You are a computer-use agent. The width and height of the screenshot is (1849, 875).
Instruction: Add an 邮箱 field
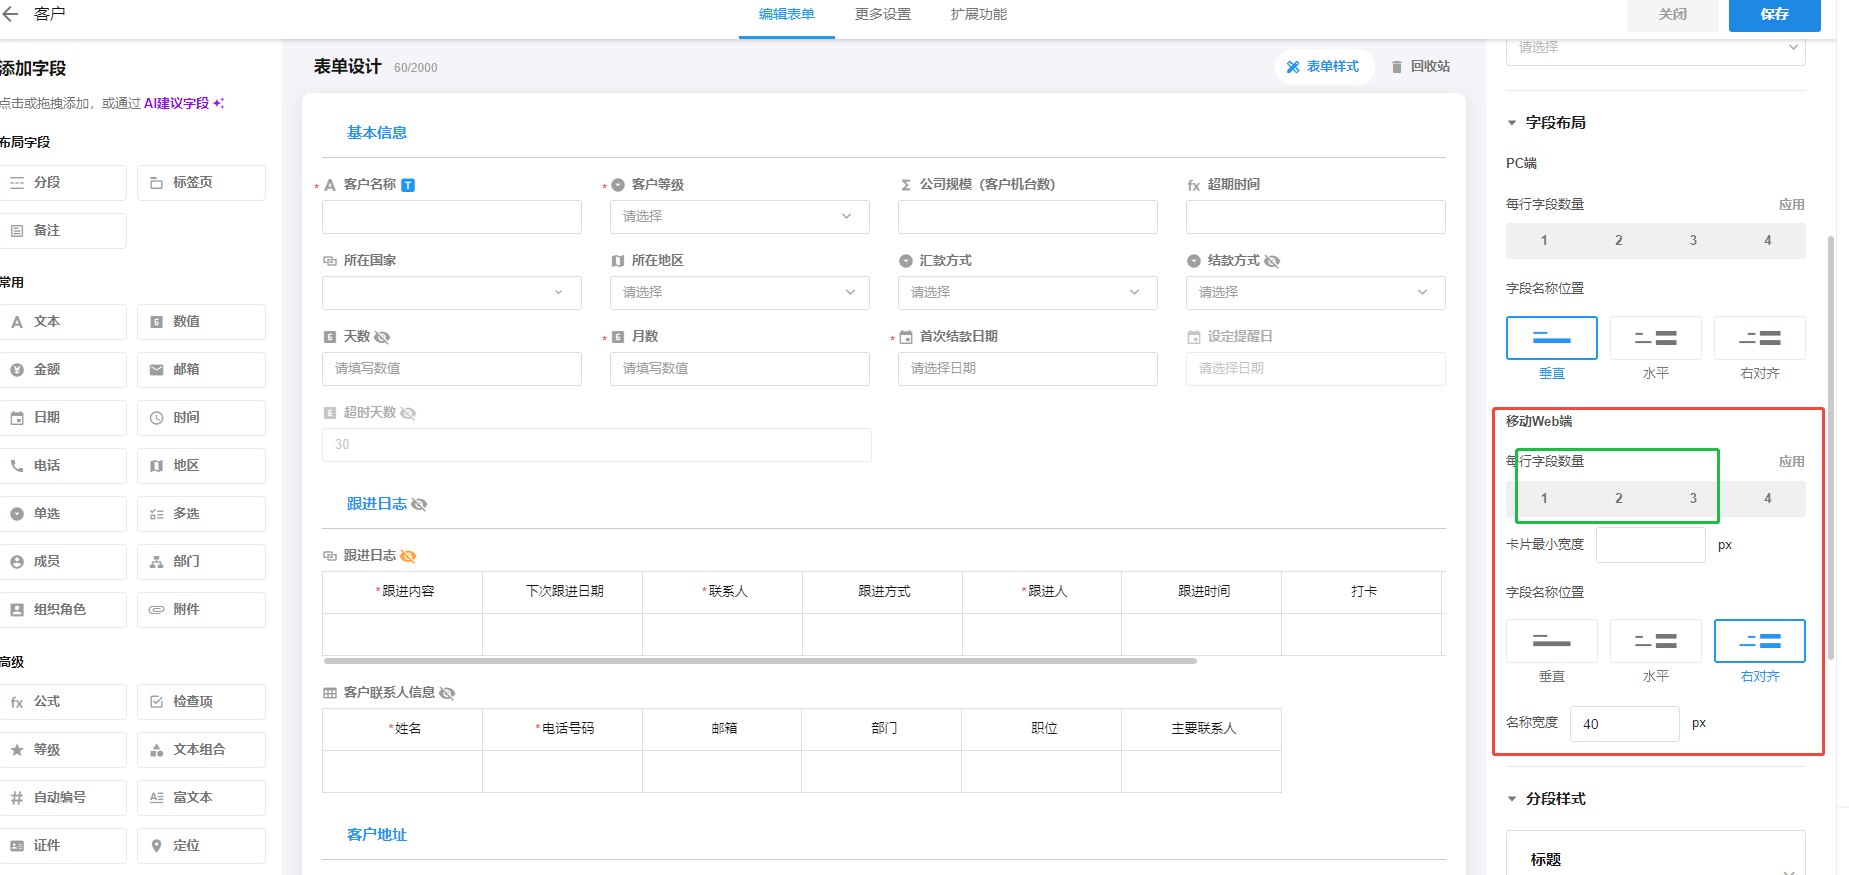tap(201, 370)
